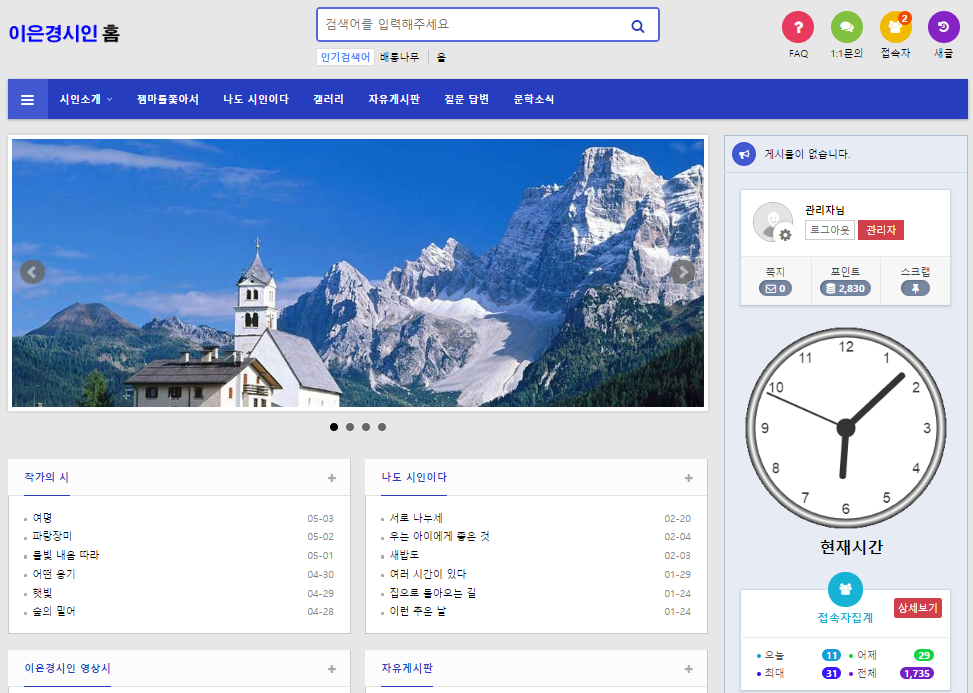
Task: Expand 나도 시인이다 section with plus
Action: tap(688, 478)
